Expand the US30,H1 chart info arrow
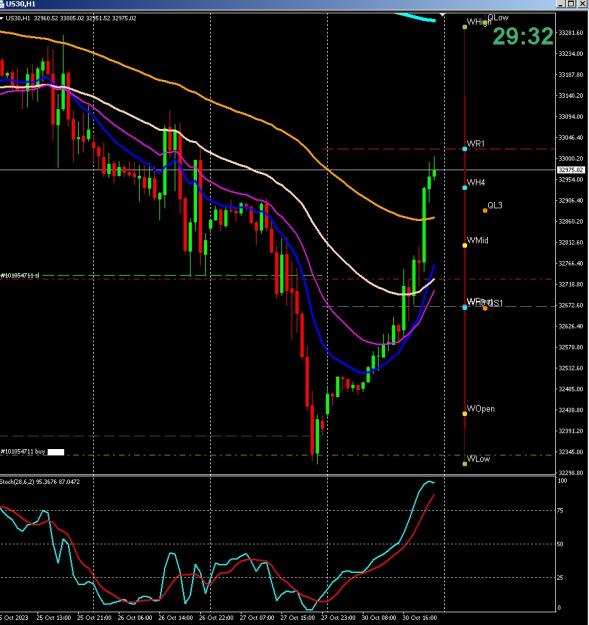The image size is (589, 625). (2, 18)
